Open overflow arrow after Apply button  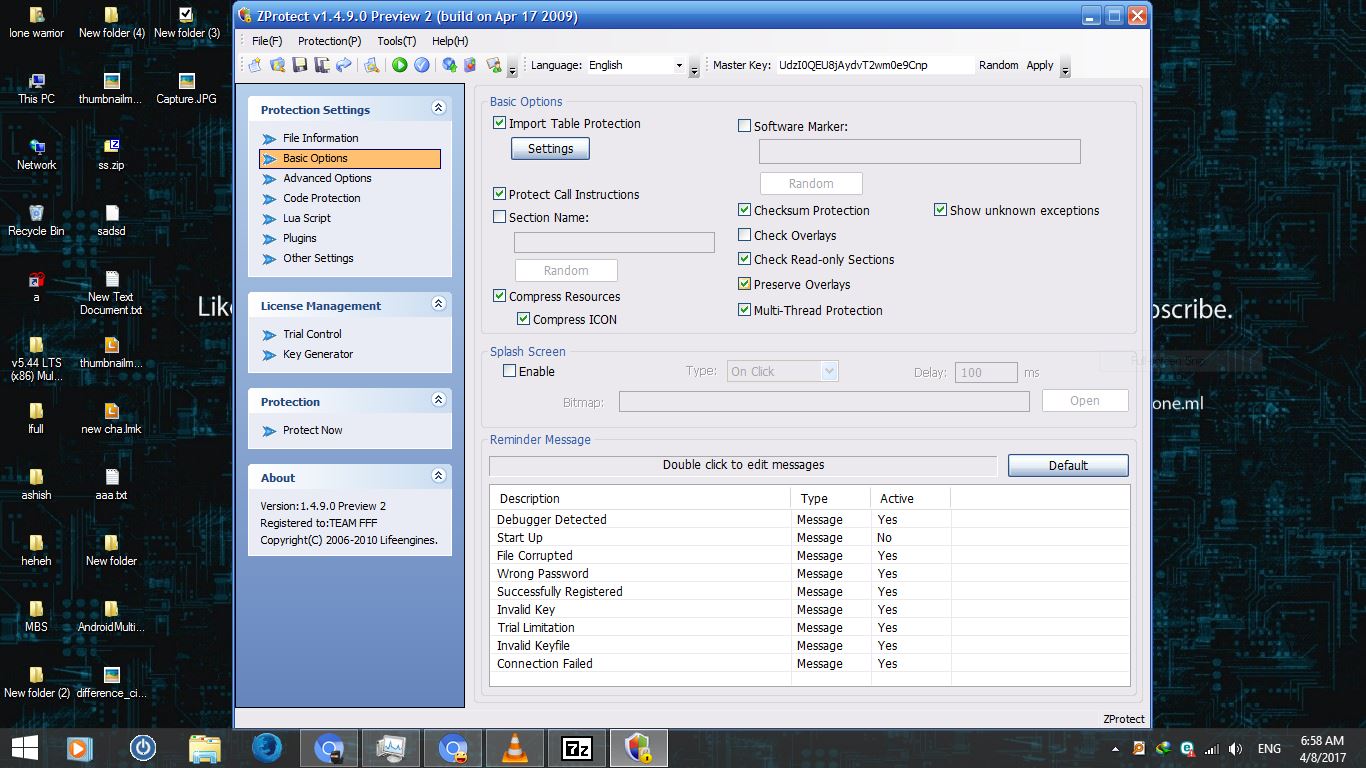(1065, 69)
